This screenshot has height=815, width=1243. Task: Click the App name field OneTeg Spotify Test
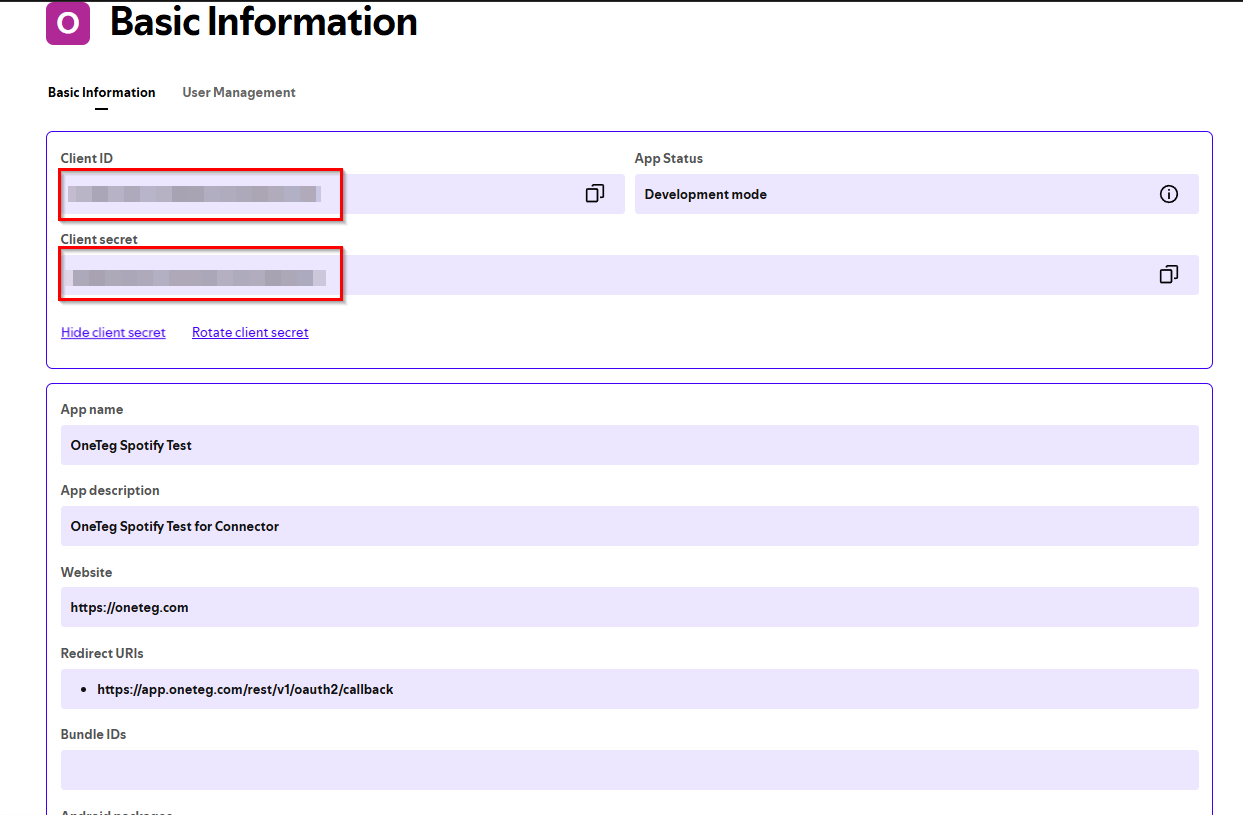629,445
